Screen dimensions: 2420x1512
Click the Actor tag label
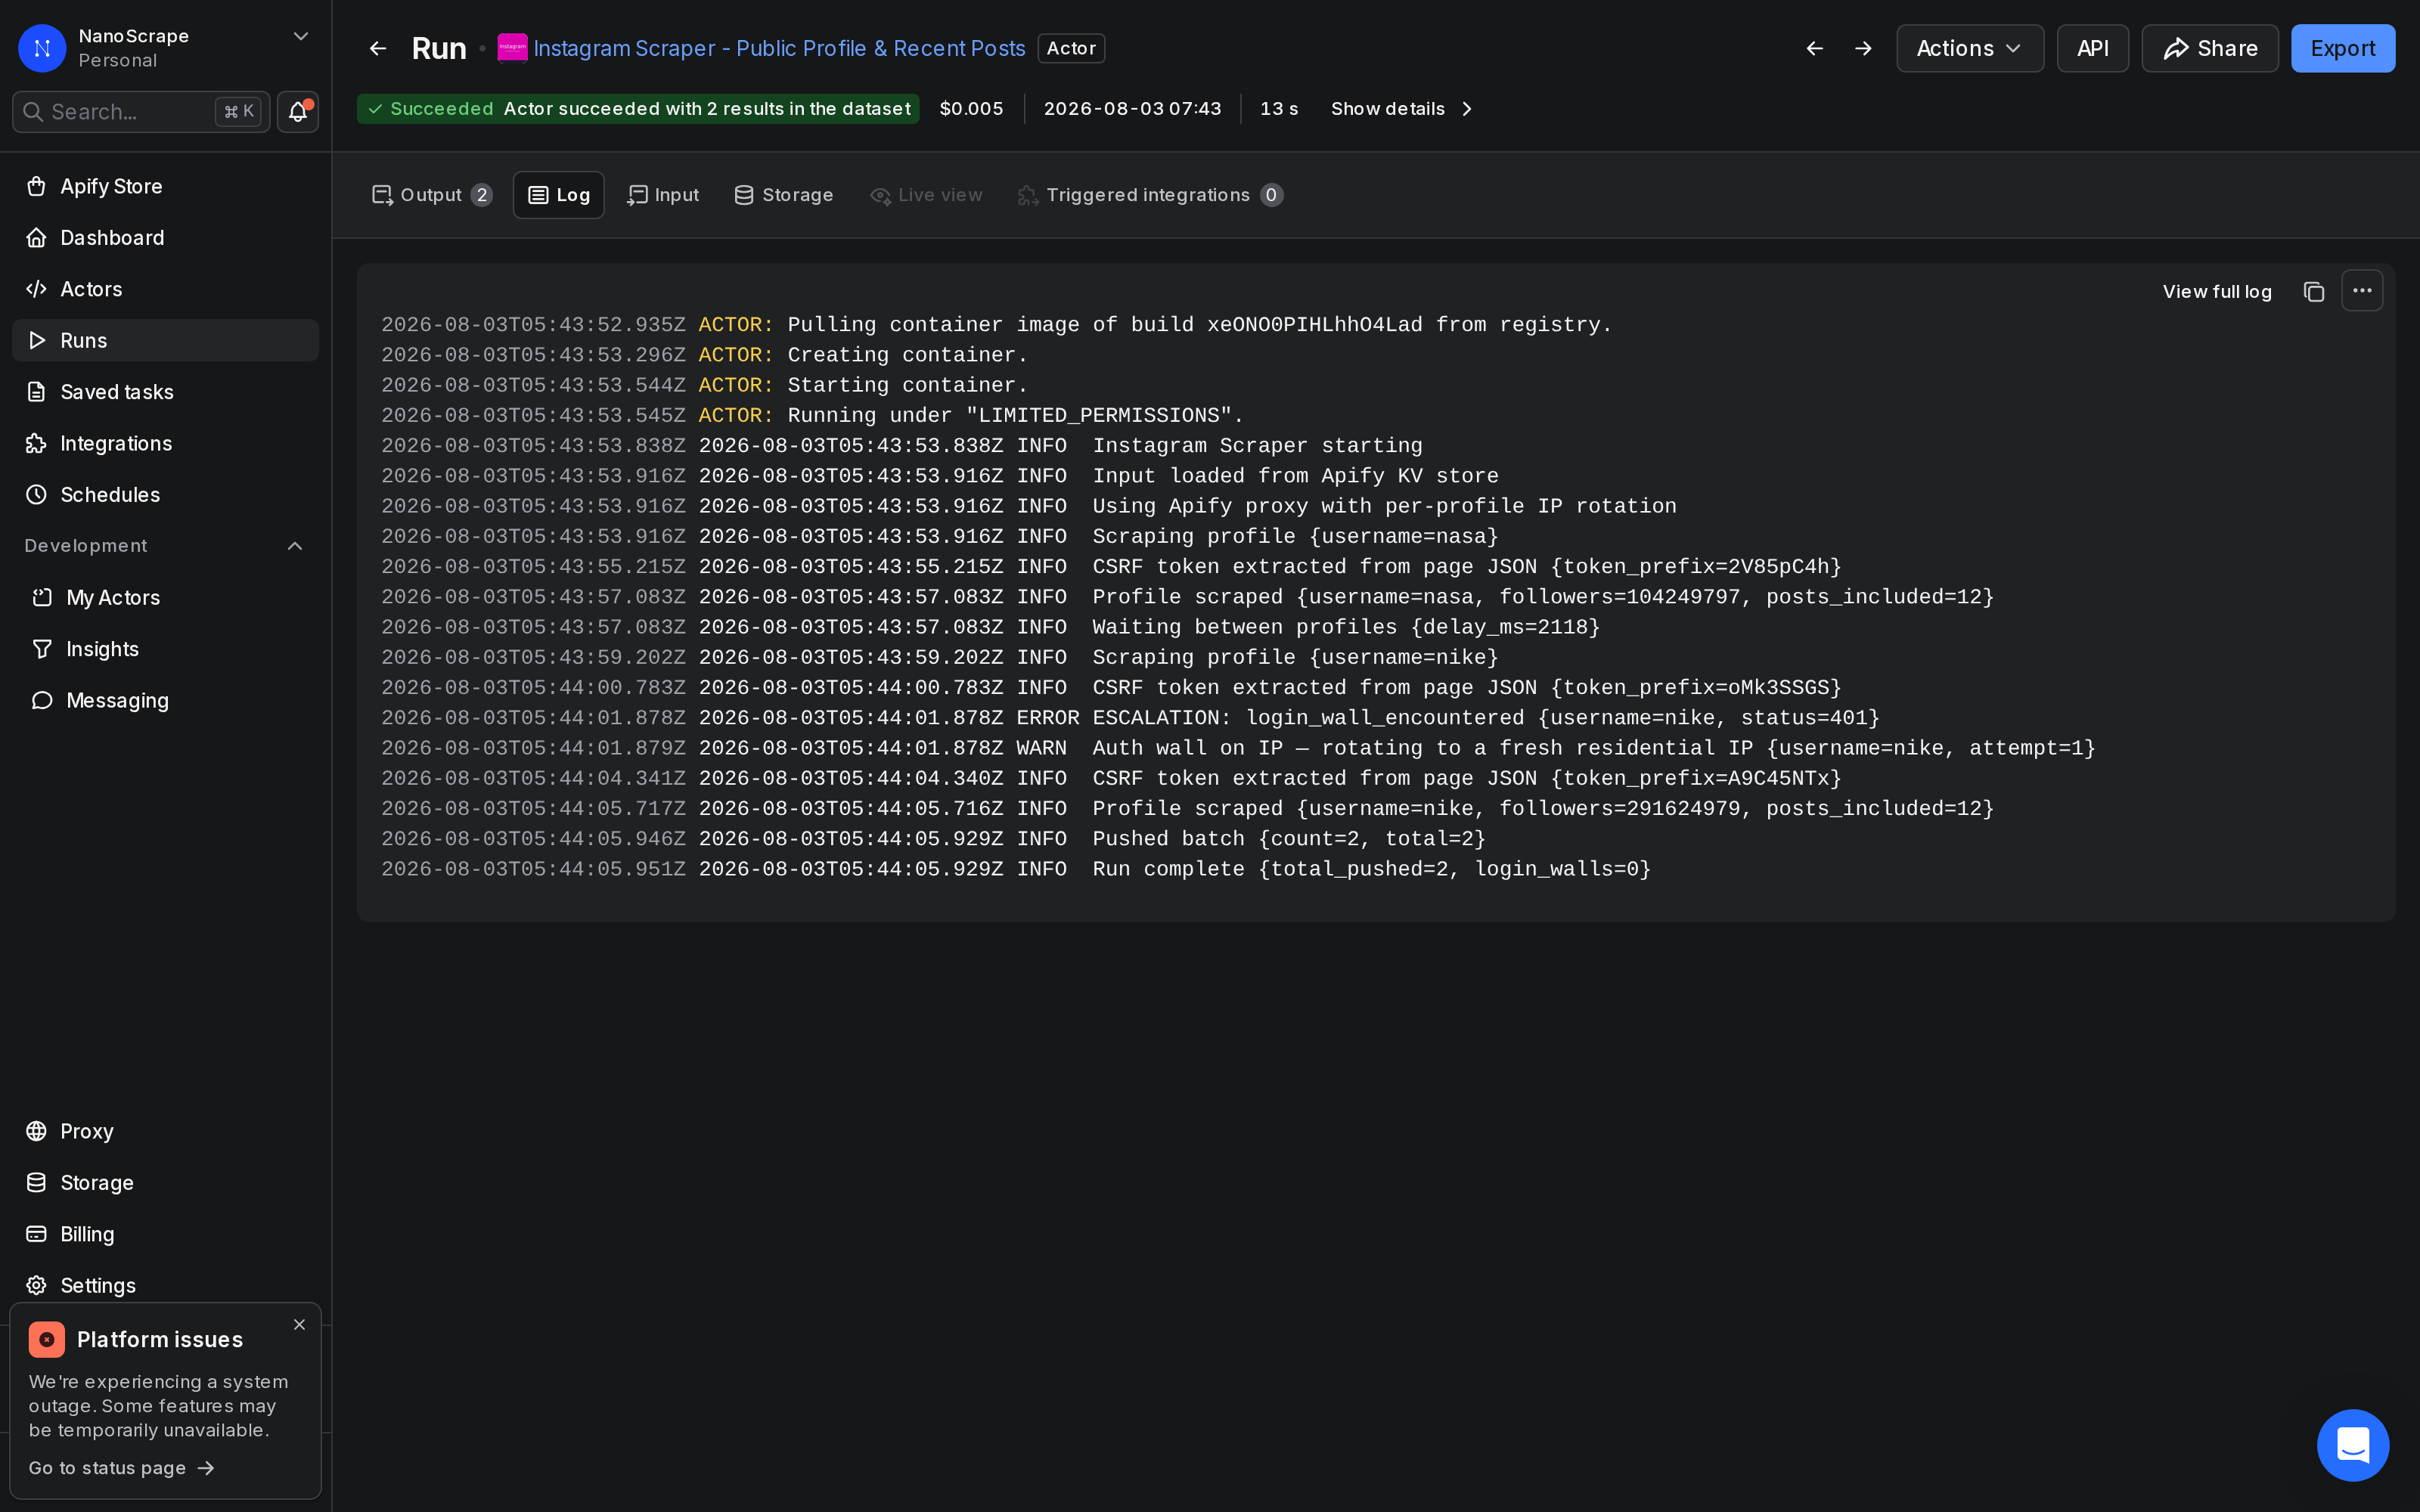tap(1071, 48)
